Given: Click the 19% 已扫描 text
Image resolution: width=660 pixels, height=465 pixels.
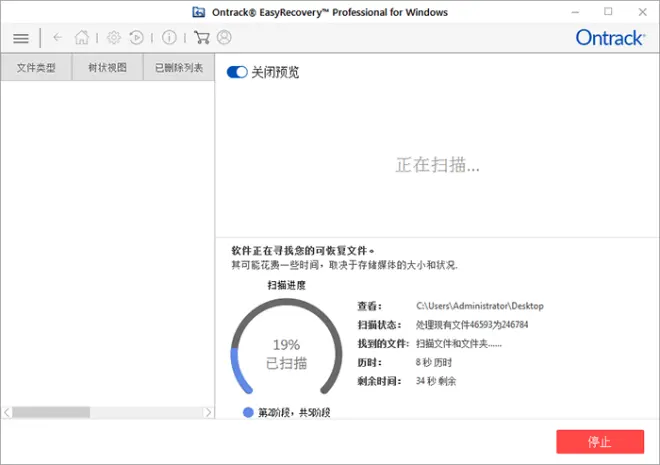Looking at the screenshot, I should click(x=286, y=354).
